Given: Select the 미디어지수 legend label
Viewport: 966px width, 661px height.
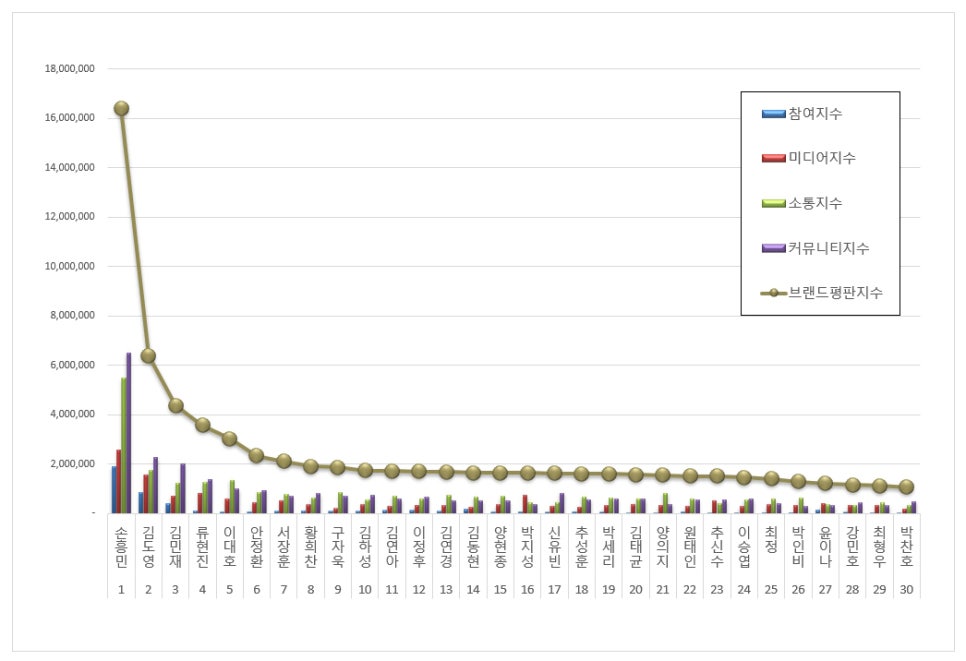Looking at the screenshot, I should tap(822, 158).
